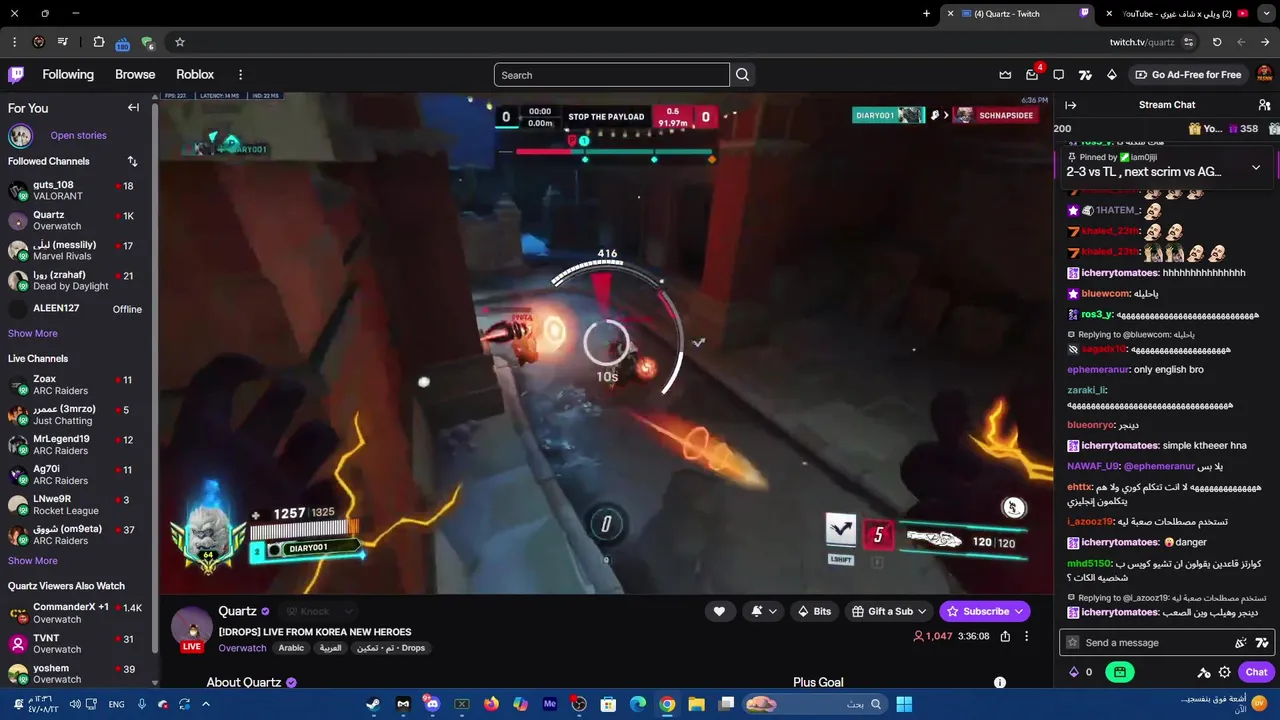1280x720 pixels.
Task: Share the stream icon
Action: tap(1005, 636)
